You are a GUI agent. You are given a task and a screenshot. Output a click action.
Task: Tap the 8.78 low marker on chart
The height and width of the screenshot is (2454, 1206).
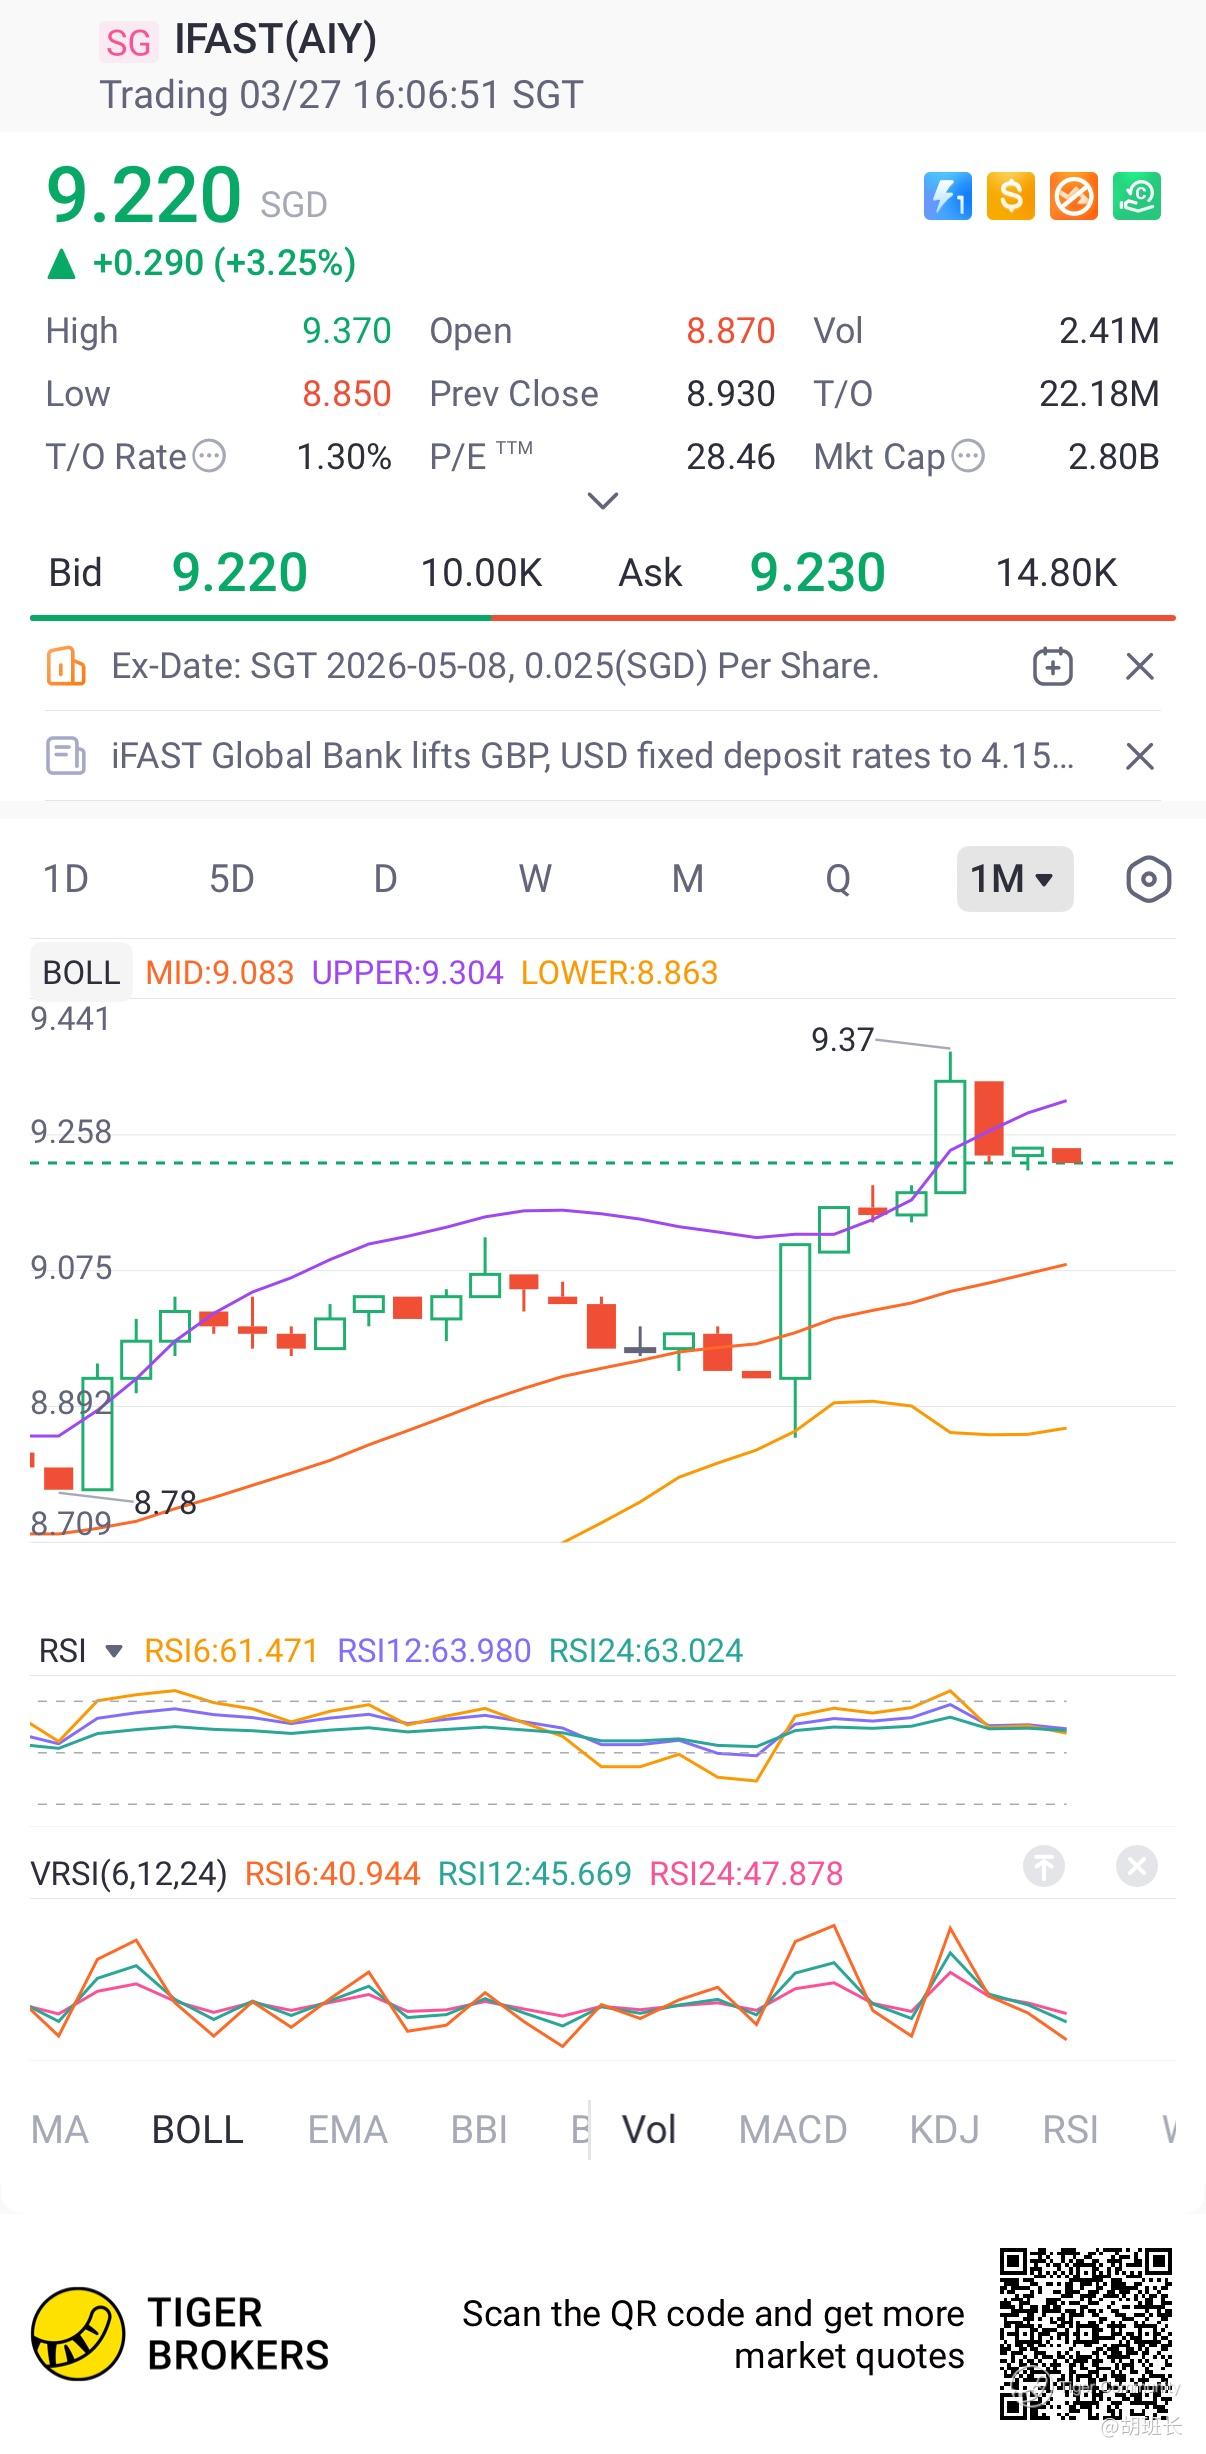pyautogui.click(x=165, y=1503)
